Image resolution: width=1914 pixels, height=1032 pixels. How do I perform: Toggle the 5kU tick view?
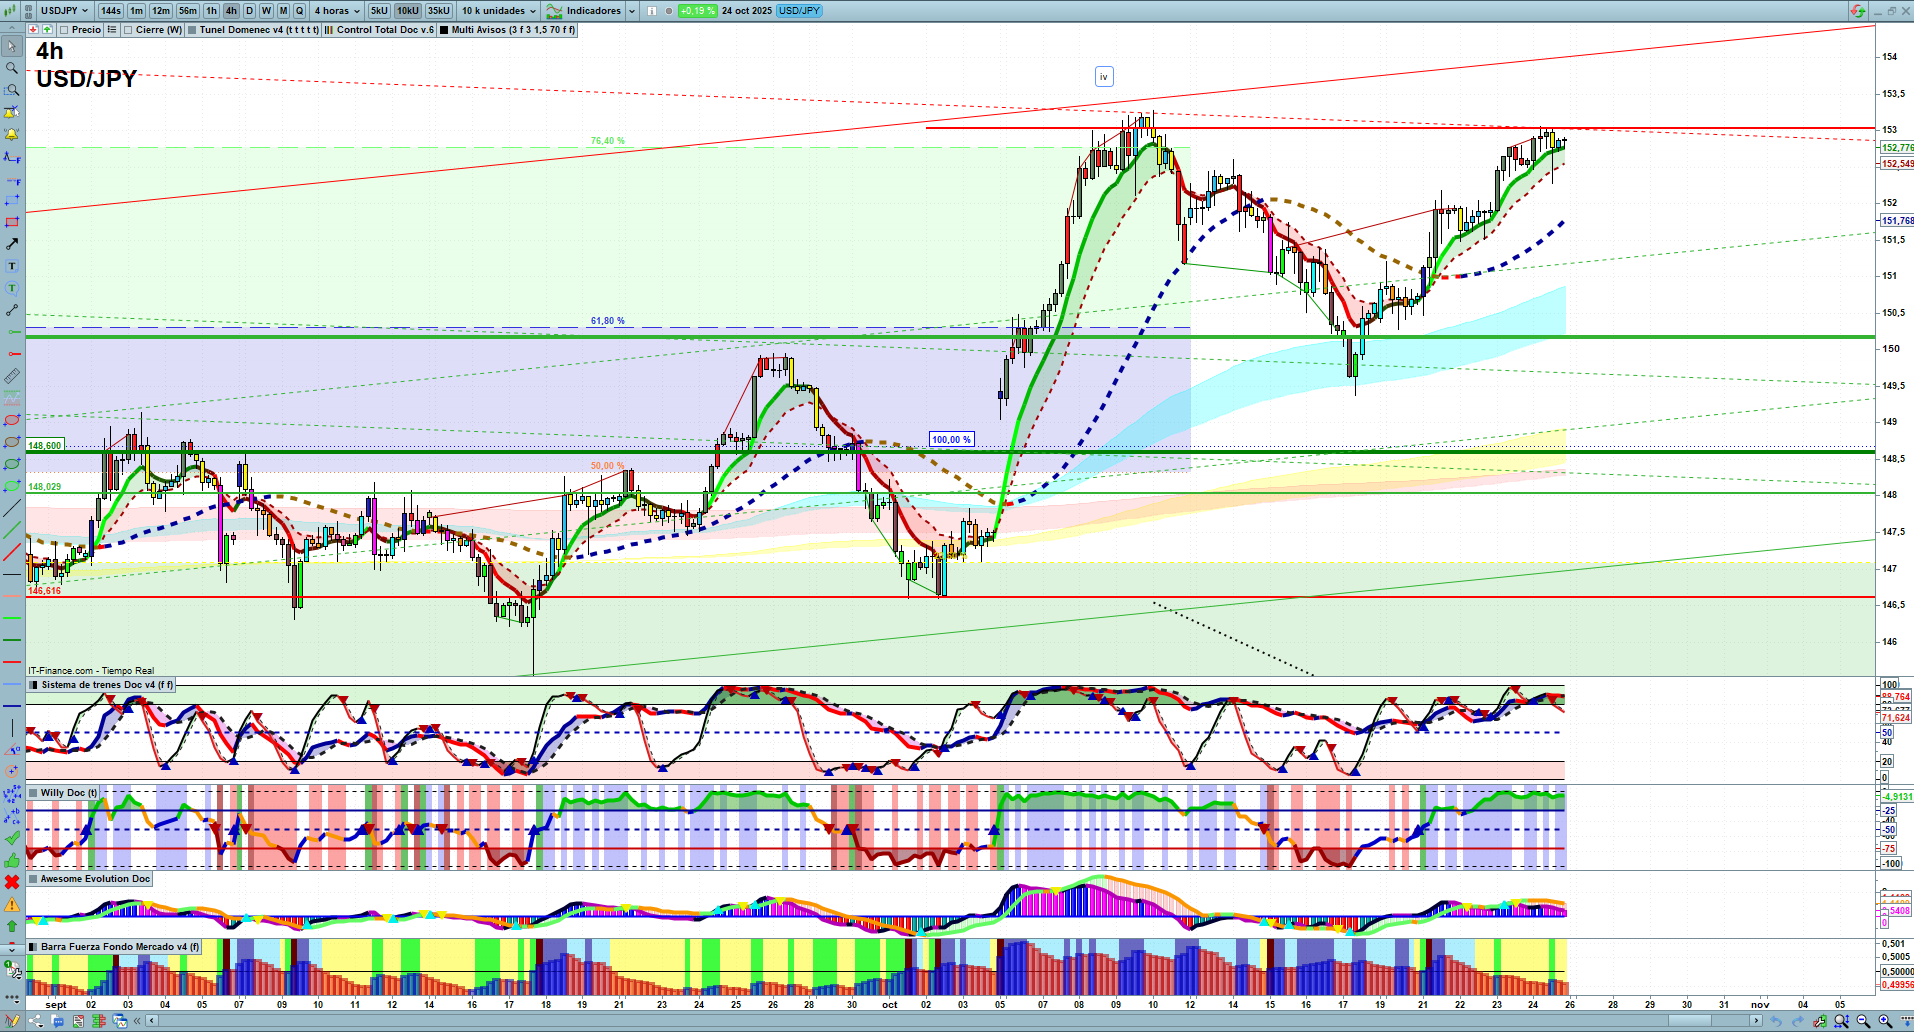[379, 11]
